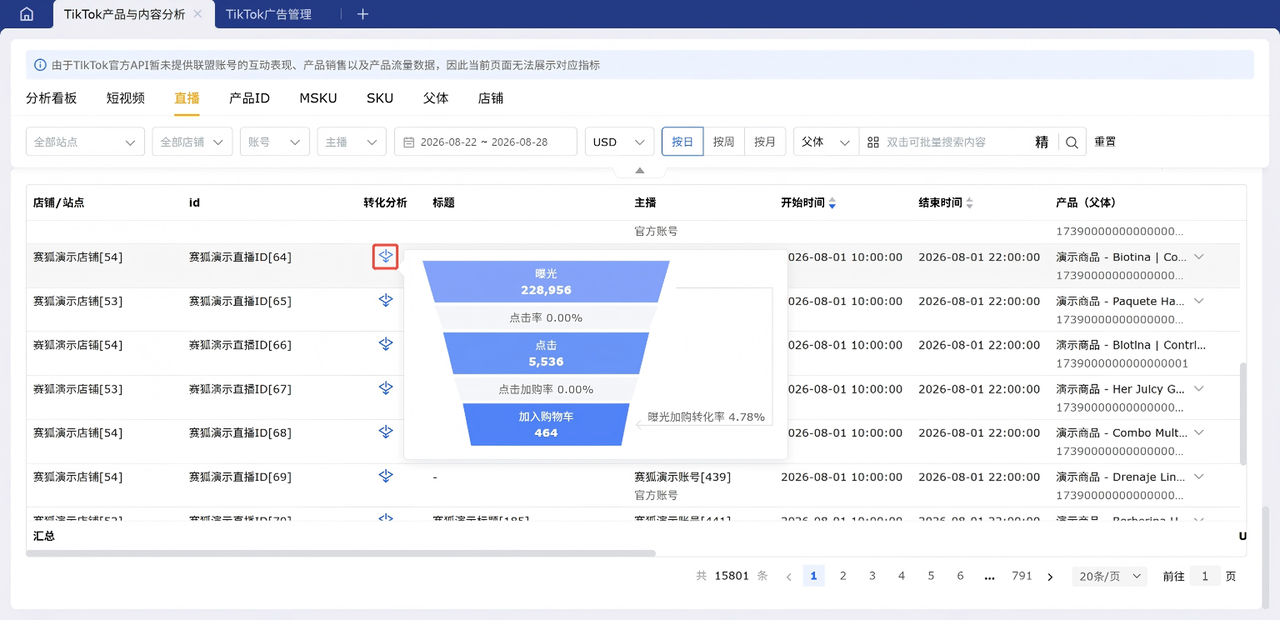Viewport: 1280px width, 620px height.
Task: Go to page 6
Action: click(960, 576)
